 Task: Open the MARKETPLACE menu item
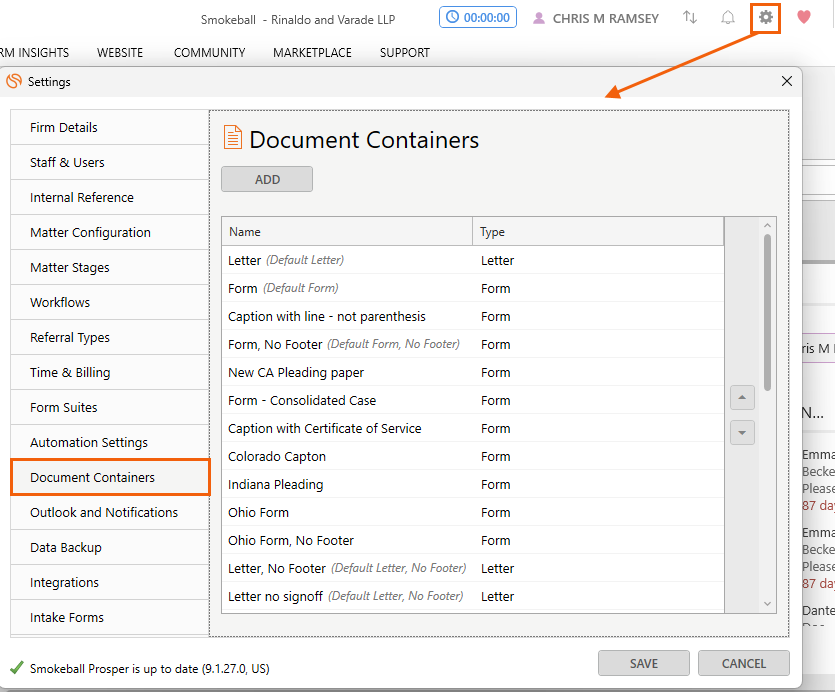pyautogui.click(x=311, y=52)
